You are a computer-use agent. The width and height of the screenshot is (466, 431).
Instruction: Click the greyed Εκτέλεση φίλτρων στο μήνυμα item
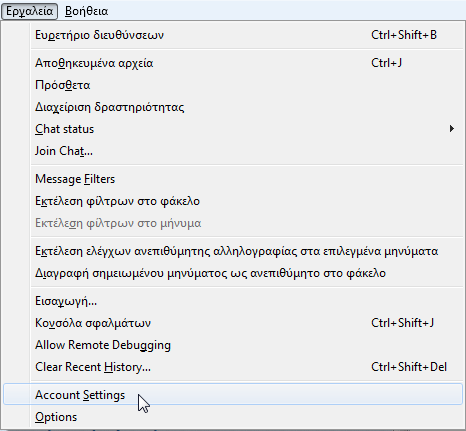[233, 223]
